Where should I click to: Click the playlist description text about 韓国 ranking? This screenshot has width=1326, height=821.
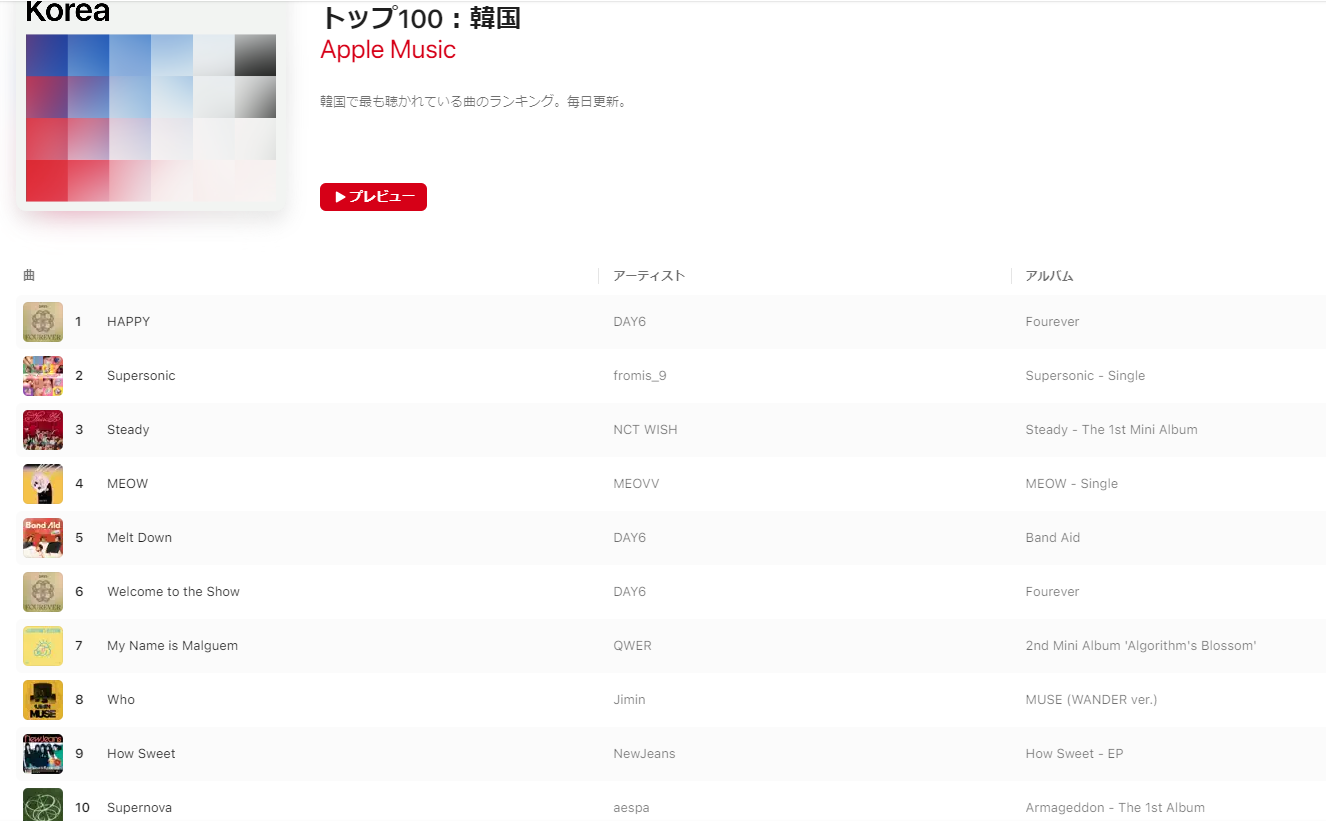[474, 102]
